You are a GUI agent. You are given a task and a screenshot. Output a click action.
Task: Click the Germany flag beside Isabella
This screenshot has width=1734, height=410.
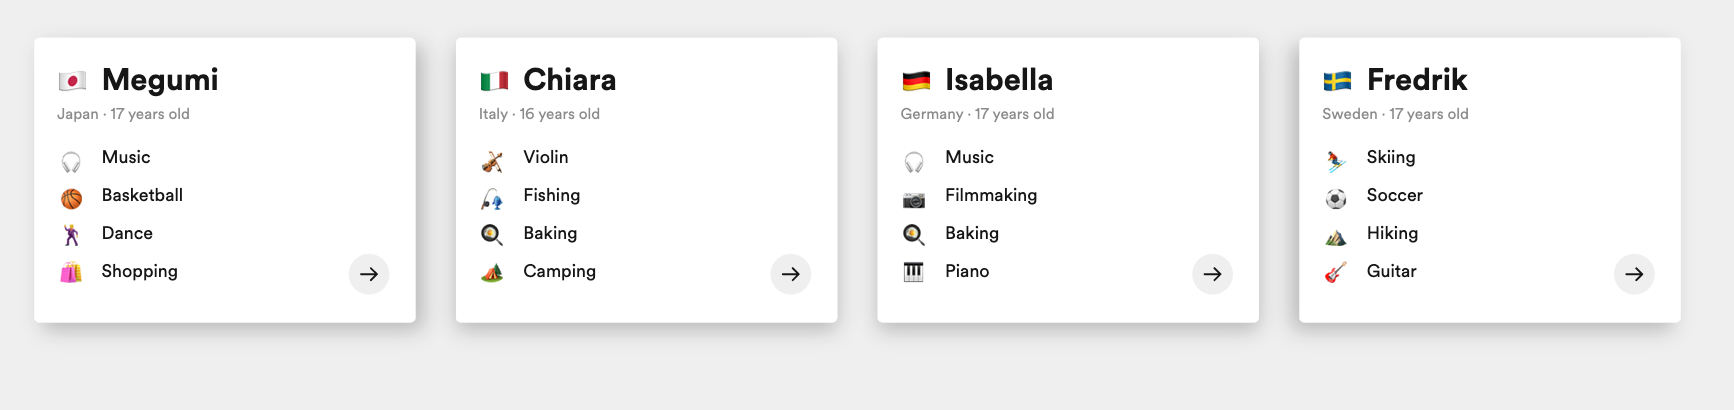[916, 81]
